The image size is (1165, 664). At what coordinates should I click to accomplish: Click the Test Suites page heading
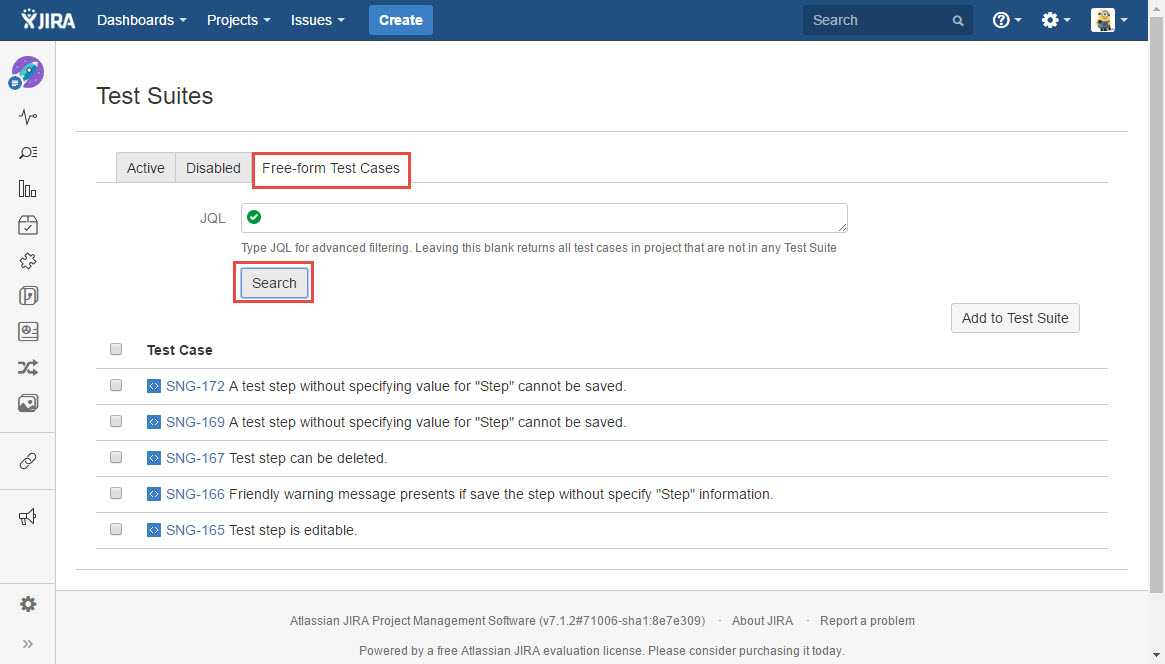coord(155,96)
